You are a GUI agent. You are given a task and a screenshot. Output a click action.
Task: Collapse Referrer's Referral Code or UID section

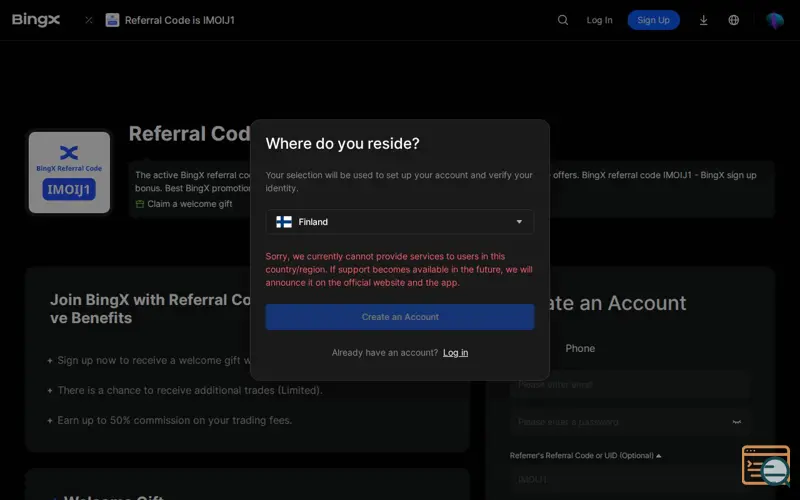tap(585, 456)
